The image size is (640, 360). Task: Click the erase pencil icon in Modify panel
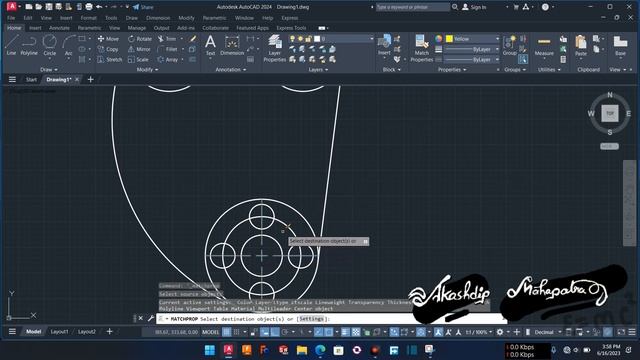click(192, 39)
